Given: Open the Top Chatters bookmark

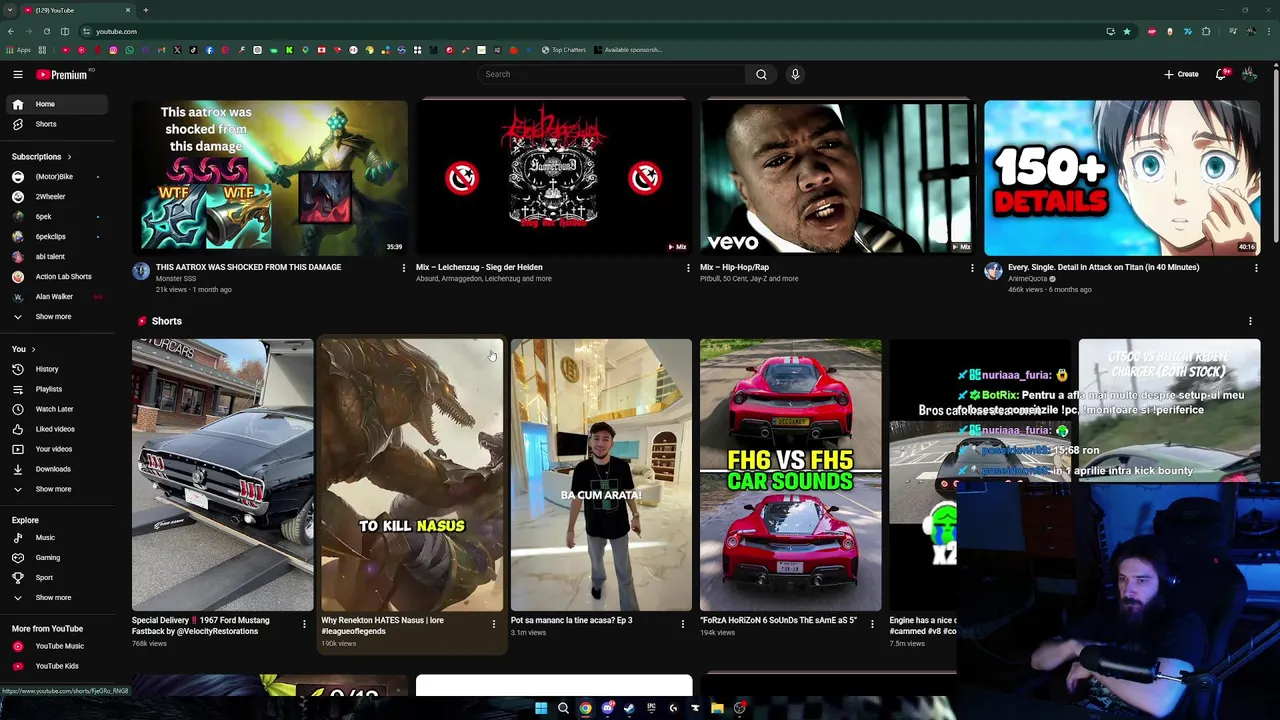Looking at the screenshot, I should point(564,50).
